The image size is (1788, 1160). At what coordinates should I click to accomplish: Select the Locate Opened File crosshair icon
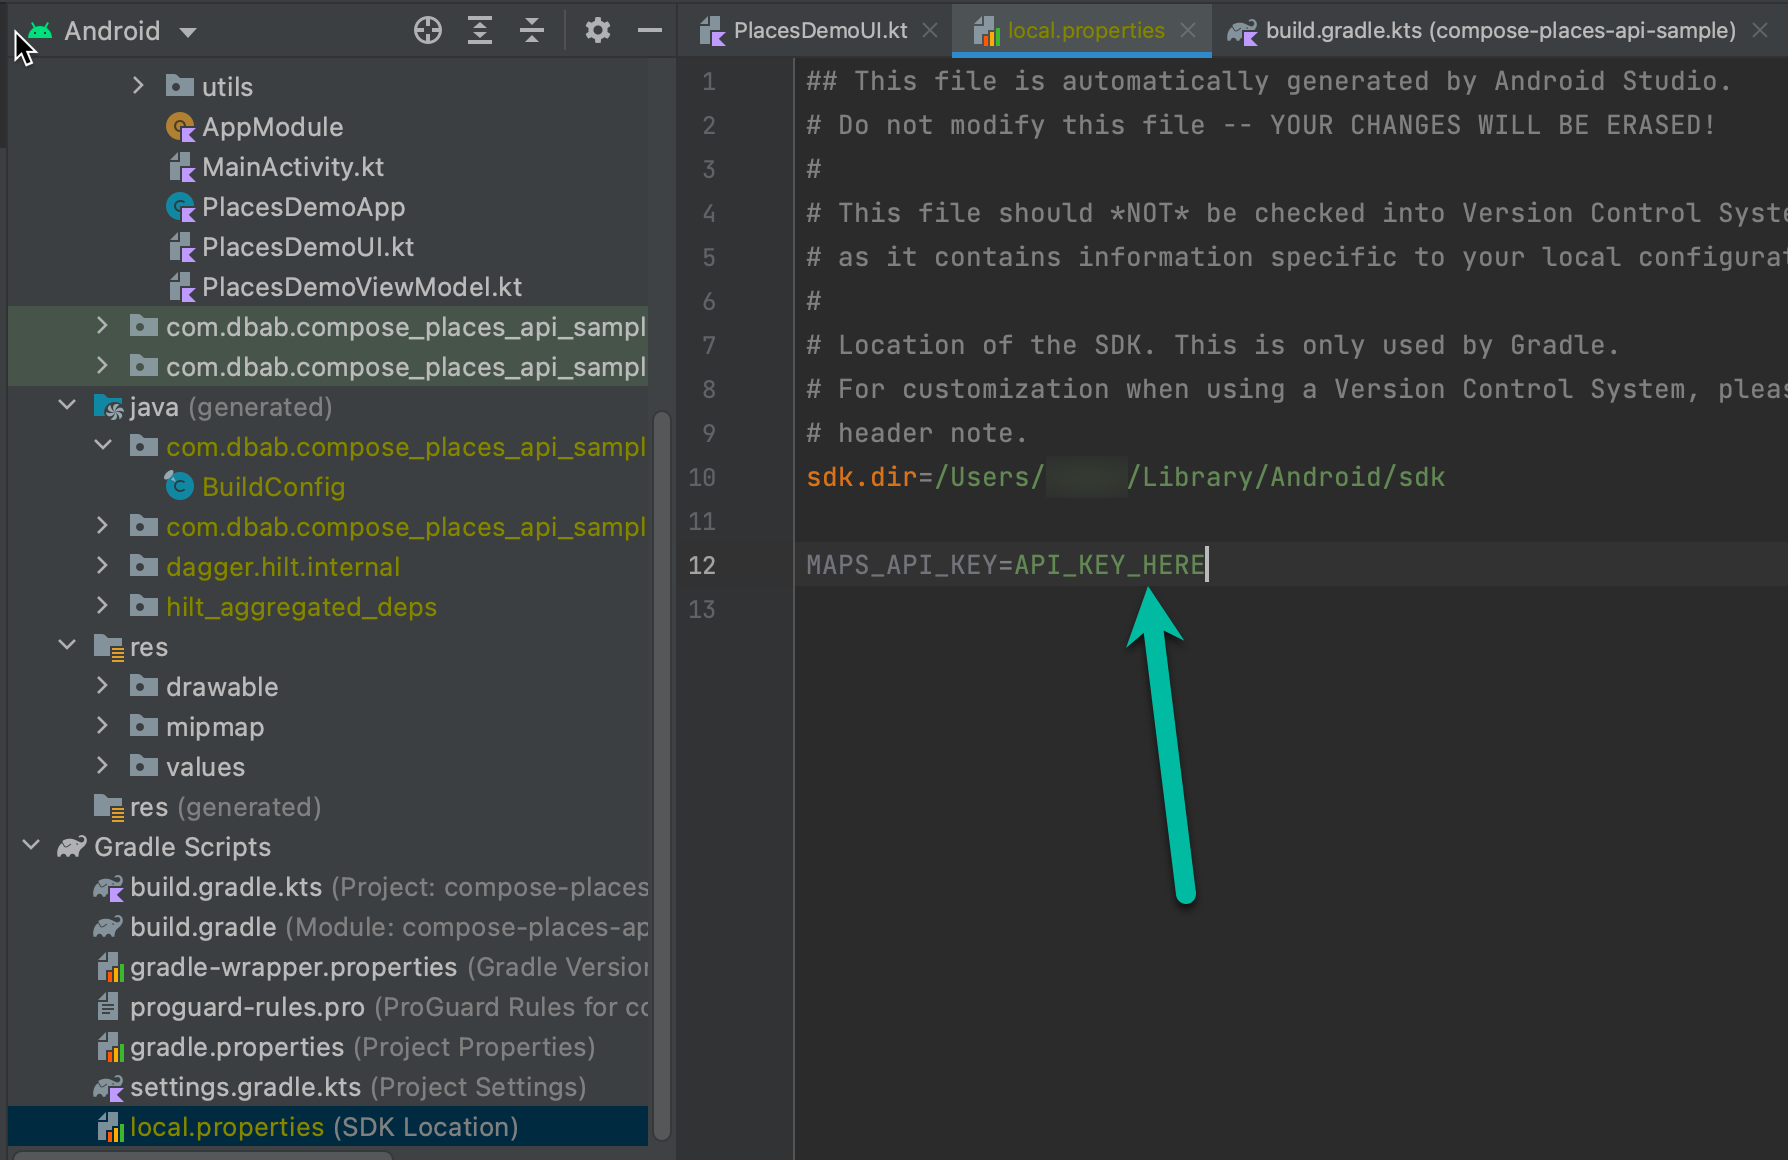pyautogui.click(x=427, y=30)
